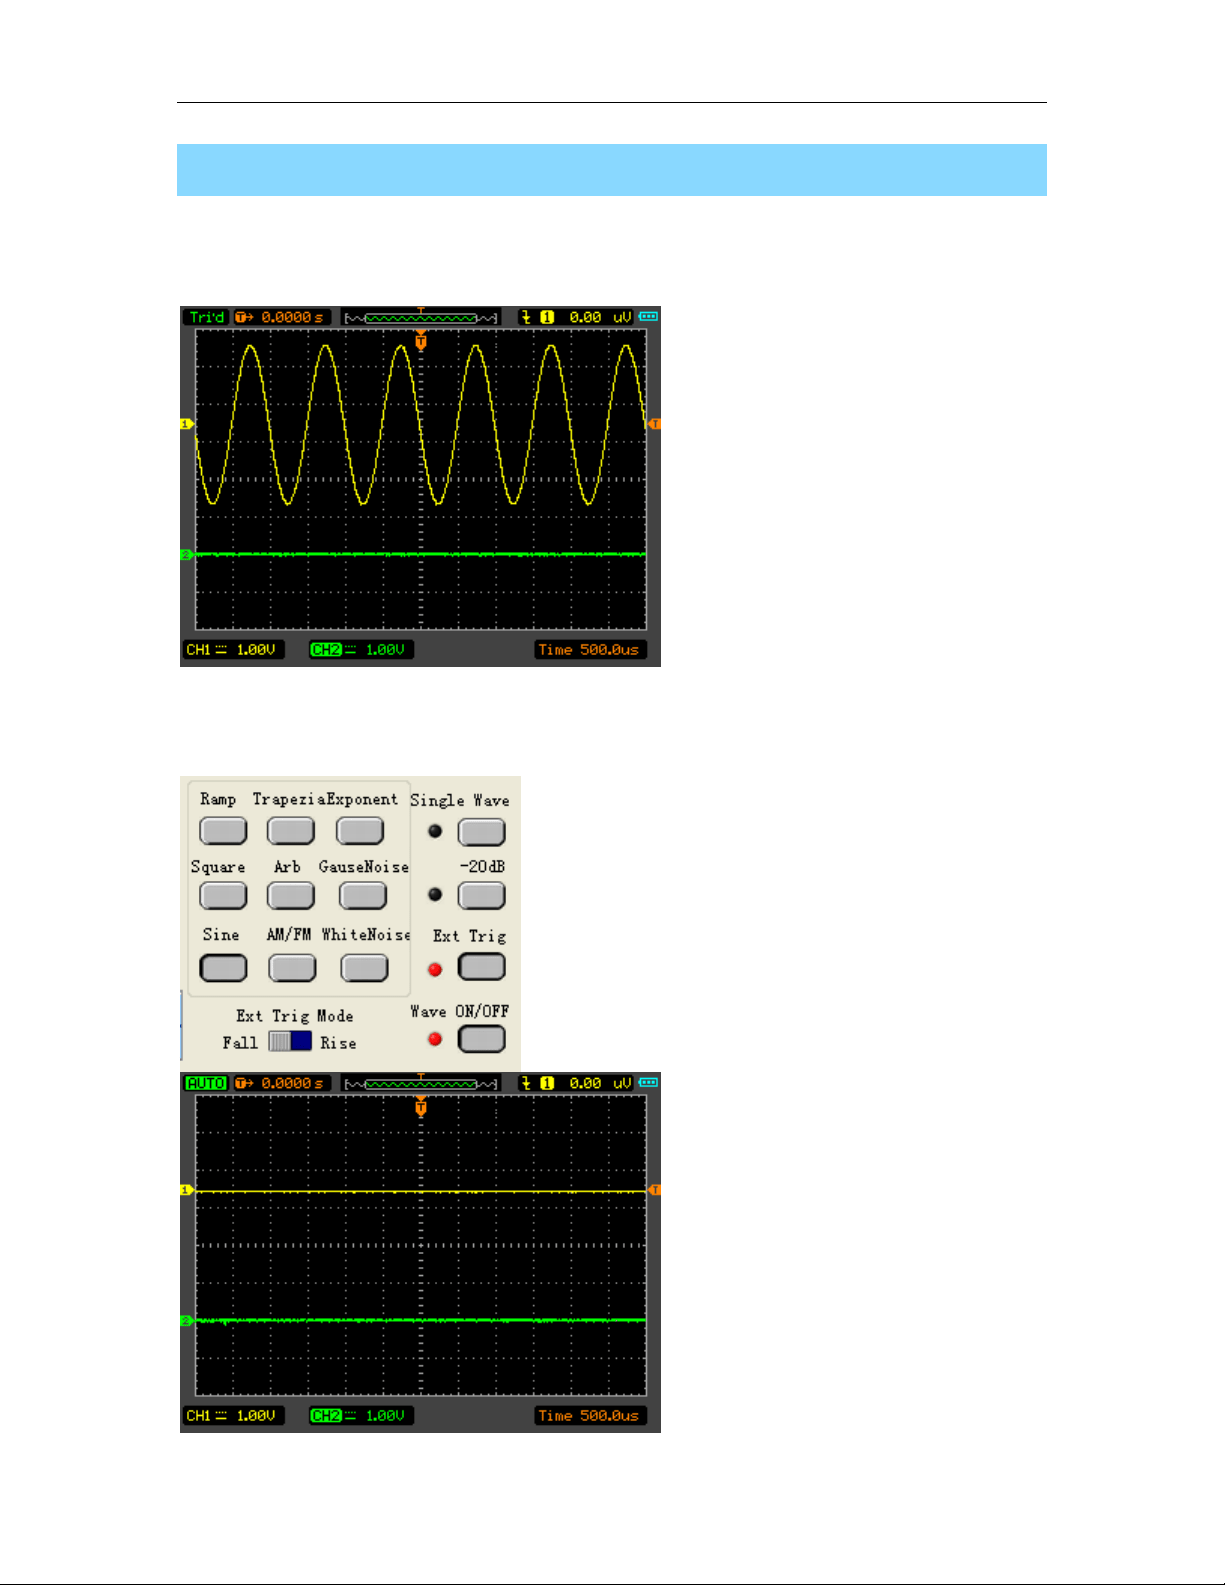Screen dimensions: 1225x1585
Task: Click the CH1 1.00V readout in lower oscilloscope
Action: [x=233, y=1416]
